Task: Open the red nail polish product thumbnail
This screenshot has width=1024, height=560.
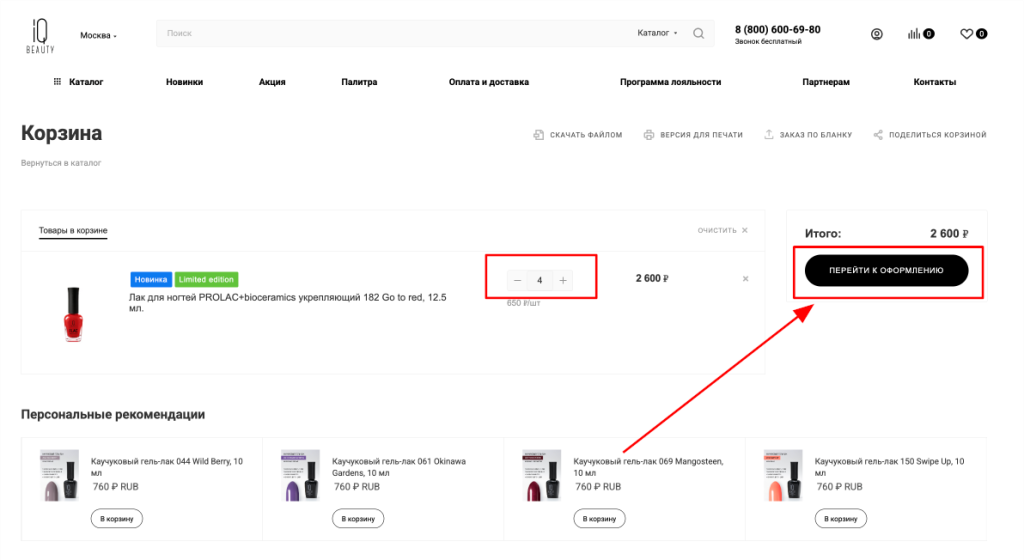Action: pyautogui.click(x=73, y=314)
